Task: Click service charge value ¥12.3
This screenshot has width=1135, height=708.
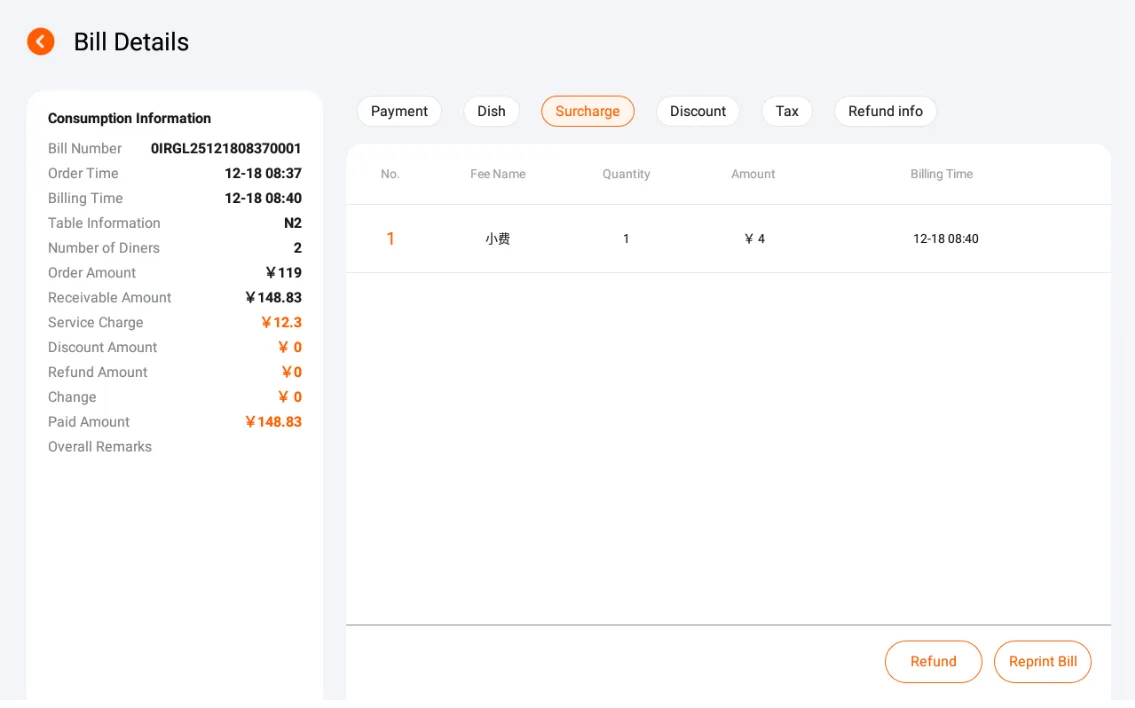Action: pyautogui.click(x=282, y=322)
